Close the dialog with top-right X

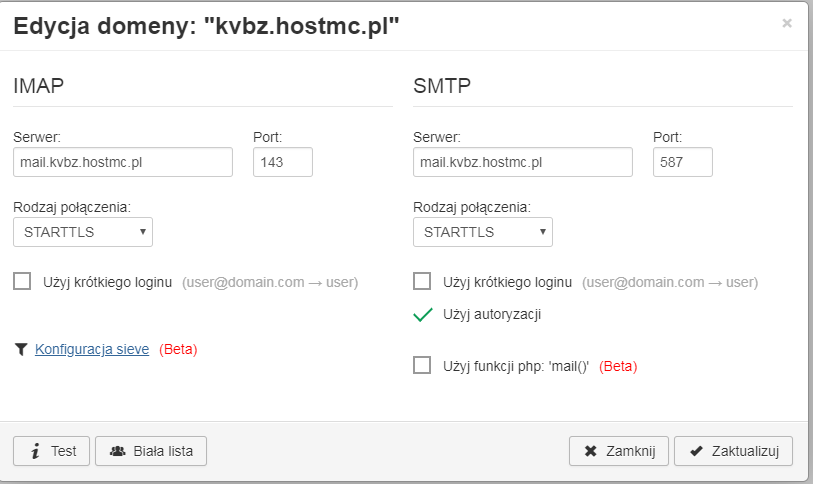[x=787, y=23]
